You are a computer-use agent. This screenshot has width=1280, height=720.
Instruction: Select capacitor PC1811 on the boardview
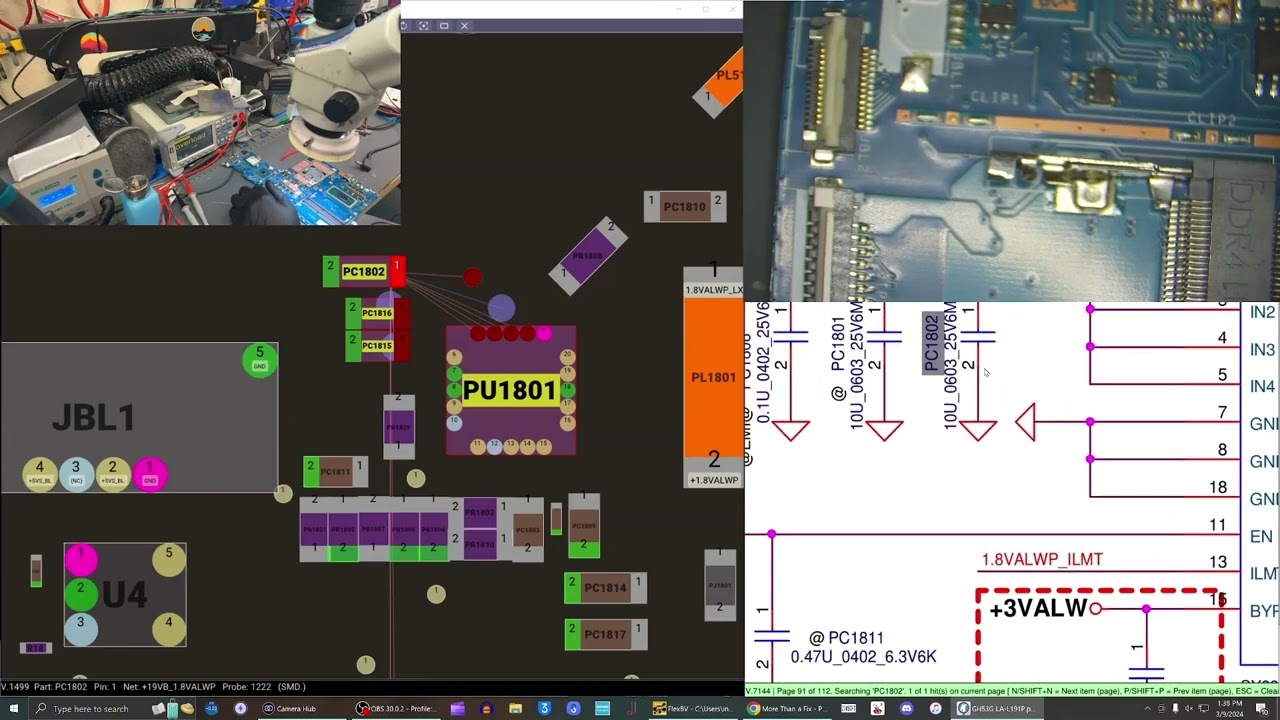tap(335, 471)
